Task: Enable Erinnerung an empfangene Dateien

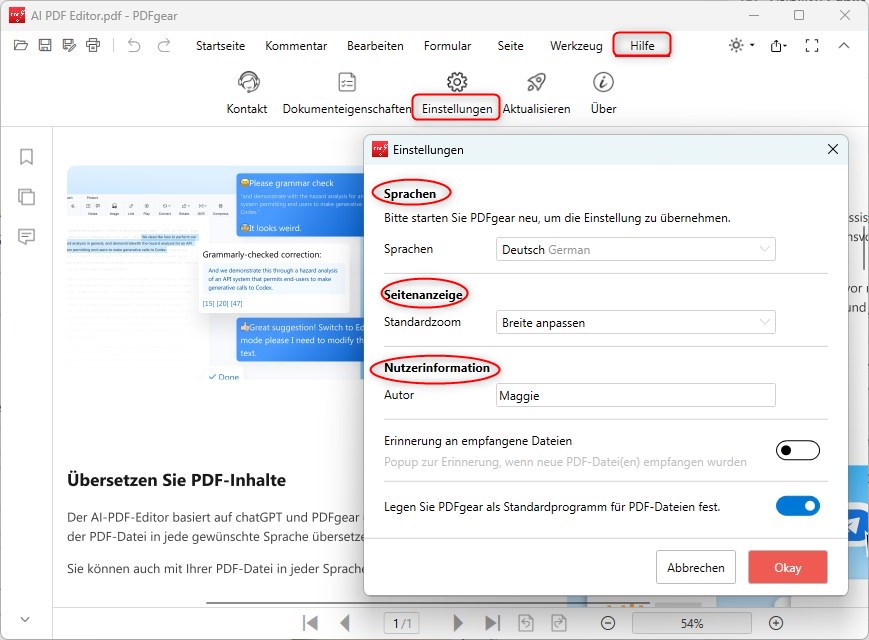Action: tap(797, 450)
